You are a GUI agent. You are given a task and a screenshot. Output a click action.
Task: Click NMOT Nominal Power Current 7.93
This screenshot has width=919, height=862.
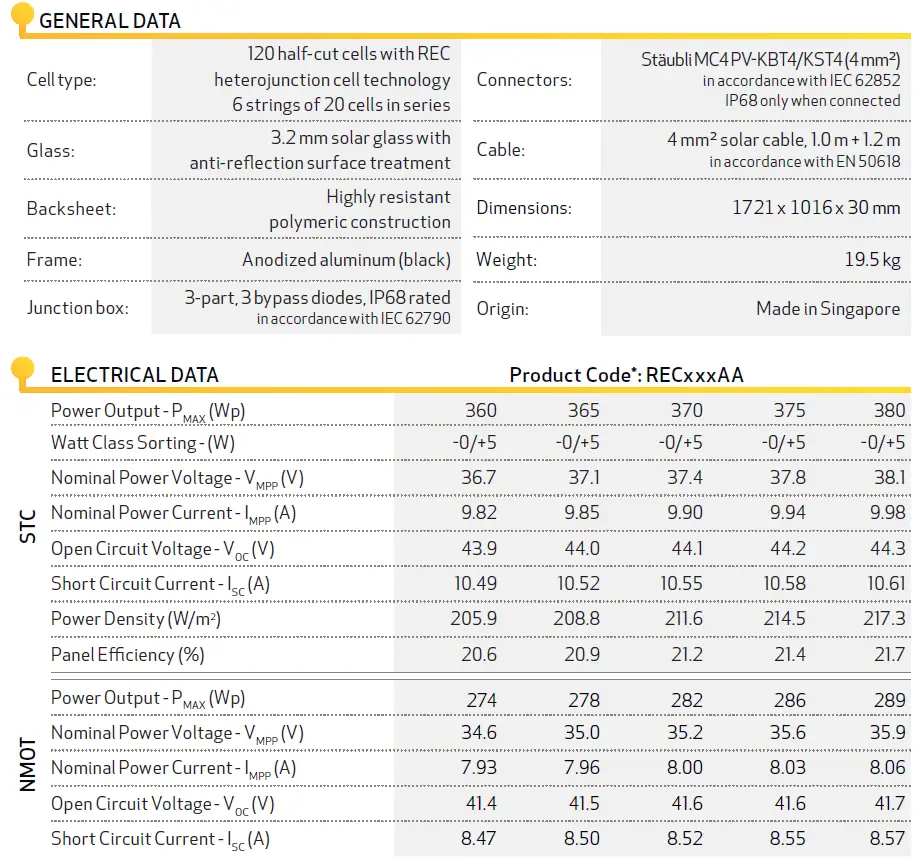478,768
